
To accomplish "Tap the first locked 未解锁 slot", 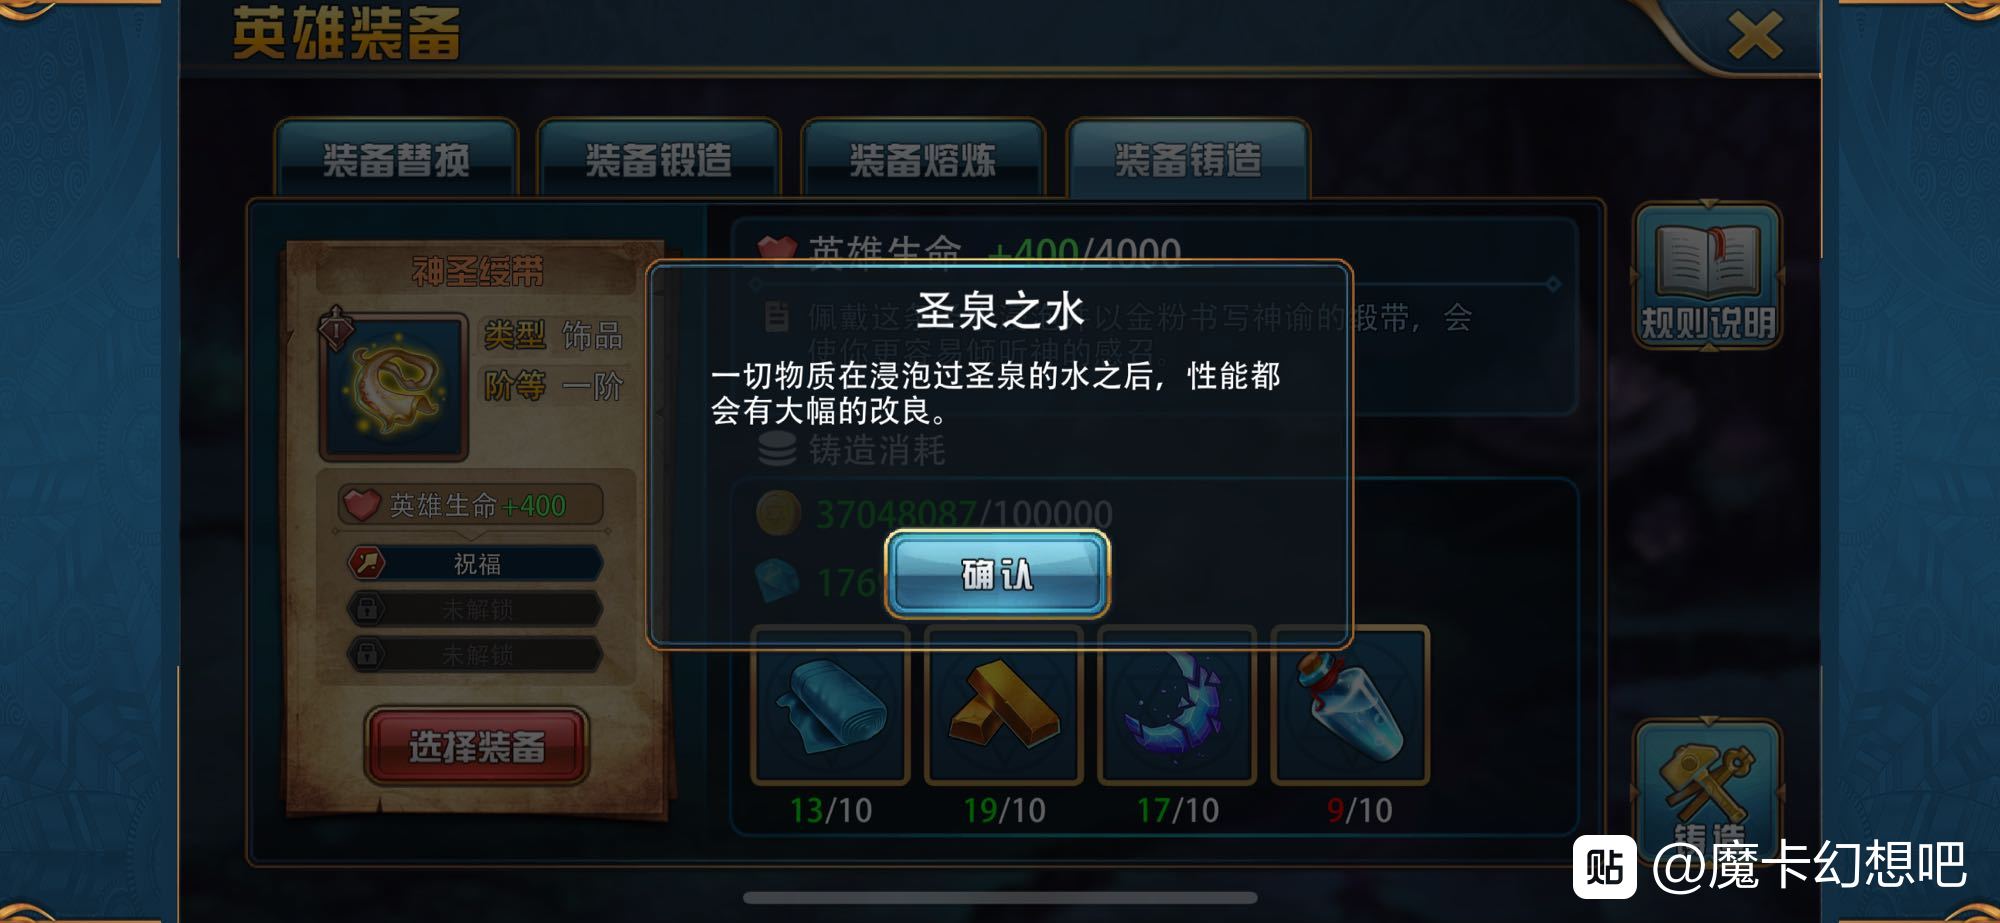I will point(475,608).
